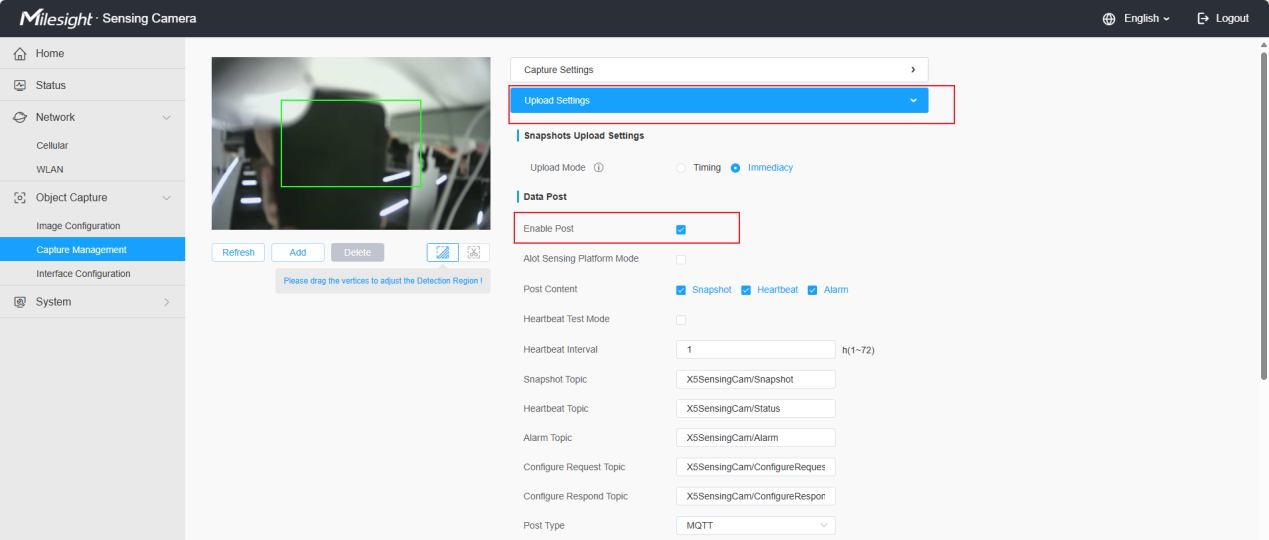Click the Delete region button
The image size is (1269, 540).
pos(358,253)
